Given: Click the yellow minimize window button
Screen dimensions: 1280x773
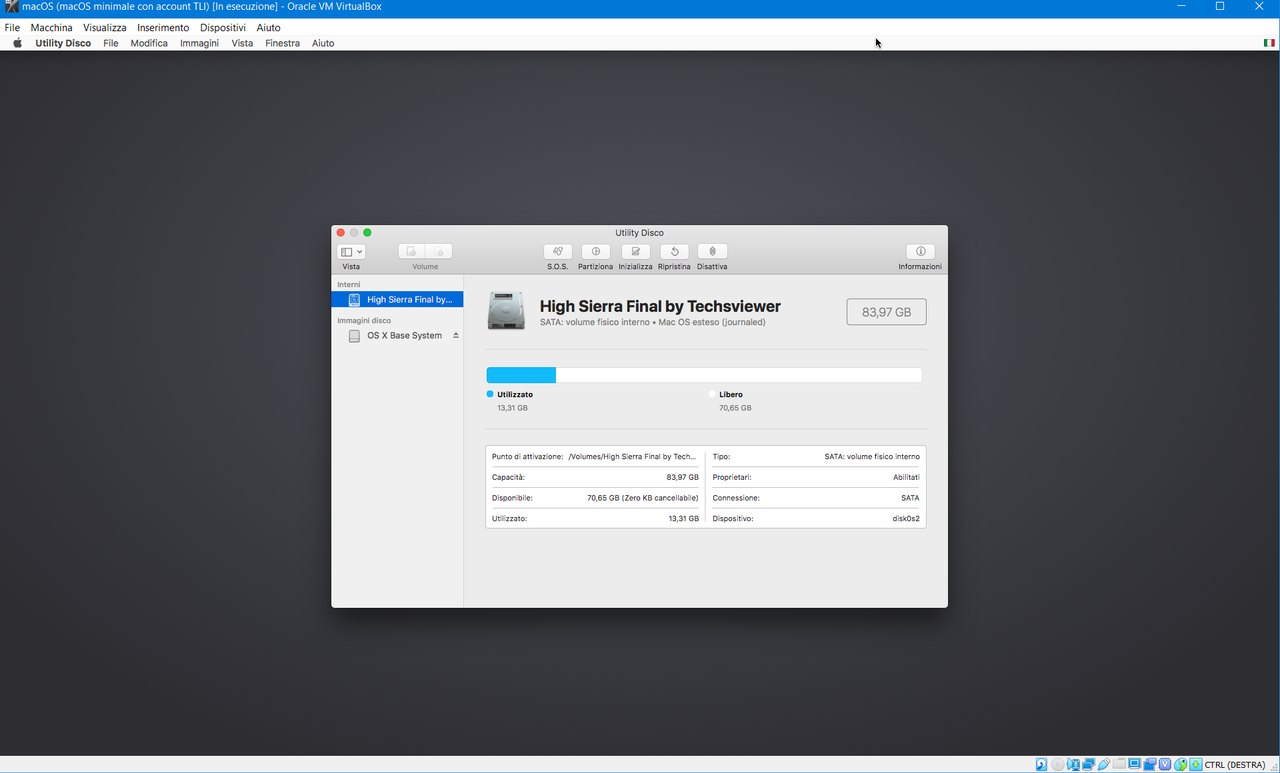Looking at the screenshot, I should point(354,232).
